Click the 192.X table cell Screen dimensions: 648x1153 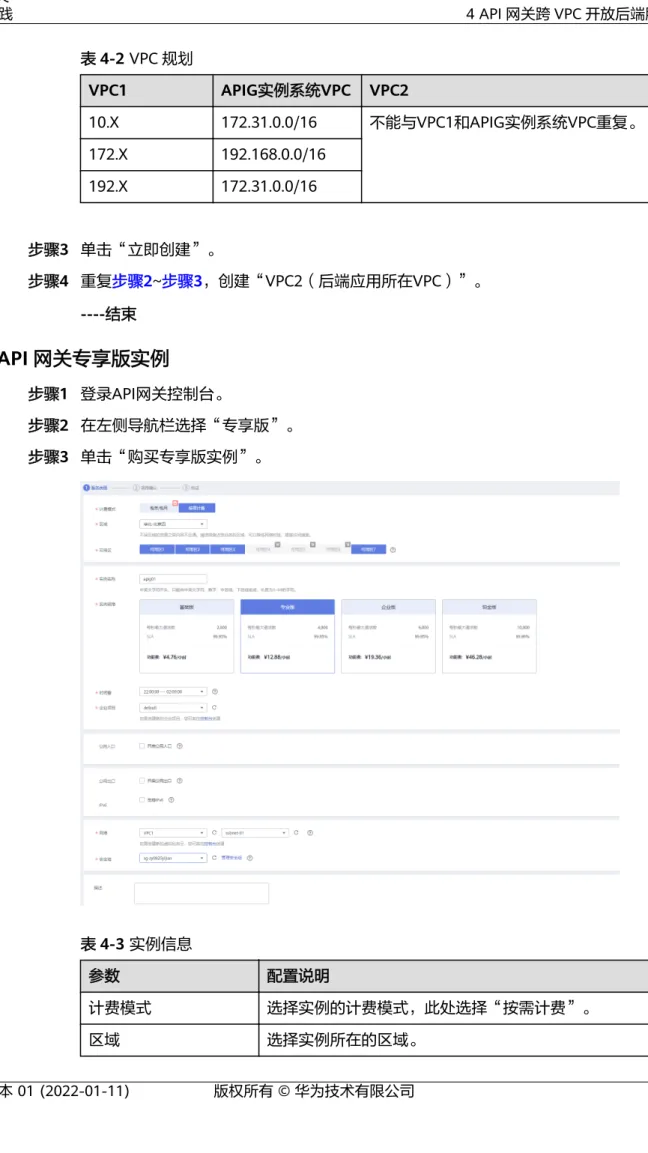[146, 186]
